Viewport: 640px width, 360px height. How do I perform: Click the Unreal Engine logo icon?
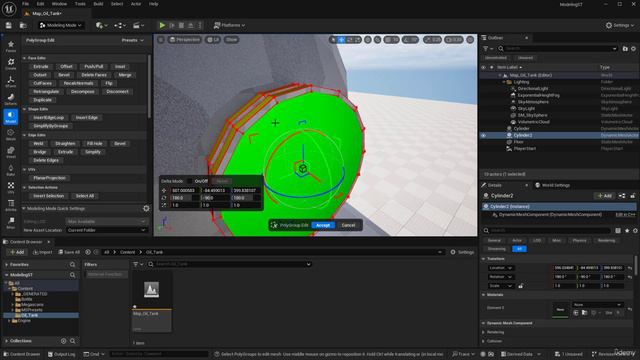[x=9, y=9]
